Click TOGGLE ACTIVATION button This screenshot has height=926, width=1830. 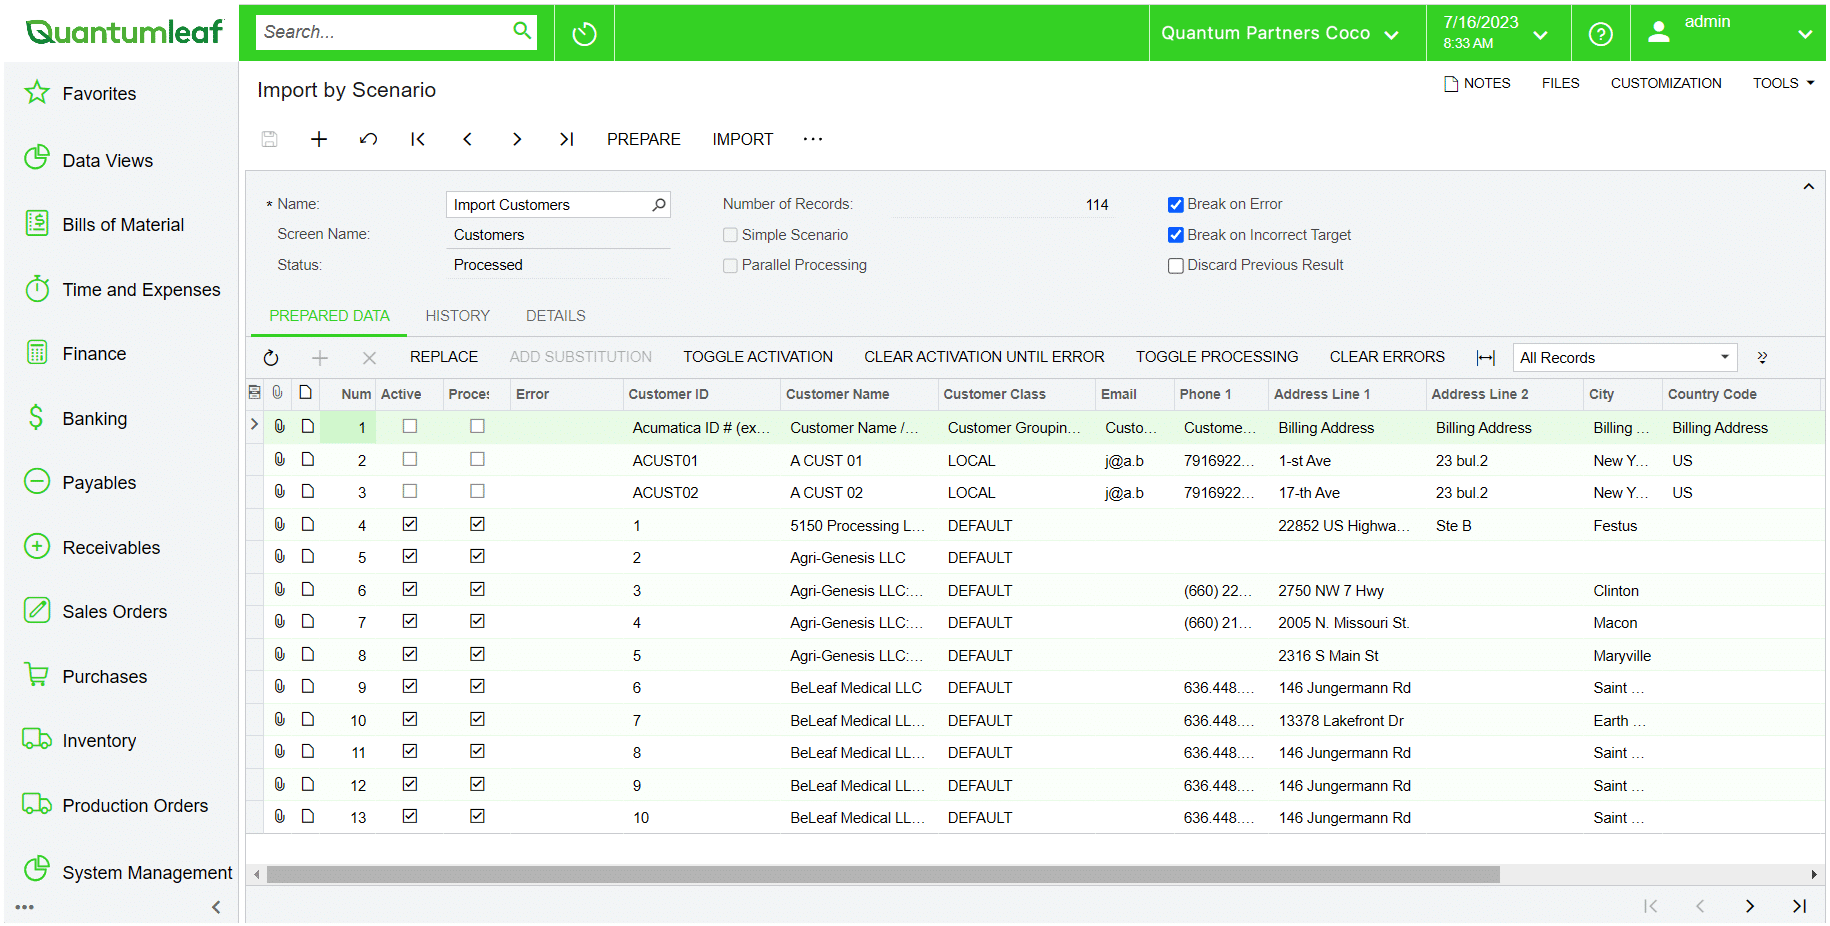[x=758, y=357]
